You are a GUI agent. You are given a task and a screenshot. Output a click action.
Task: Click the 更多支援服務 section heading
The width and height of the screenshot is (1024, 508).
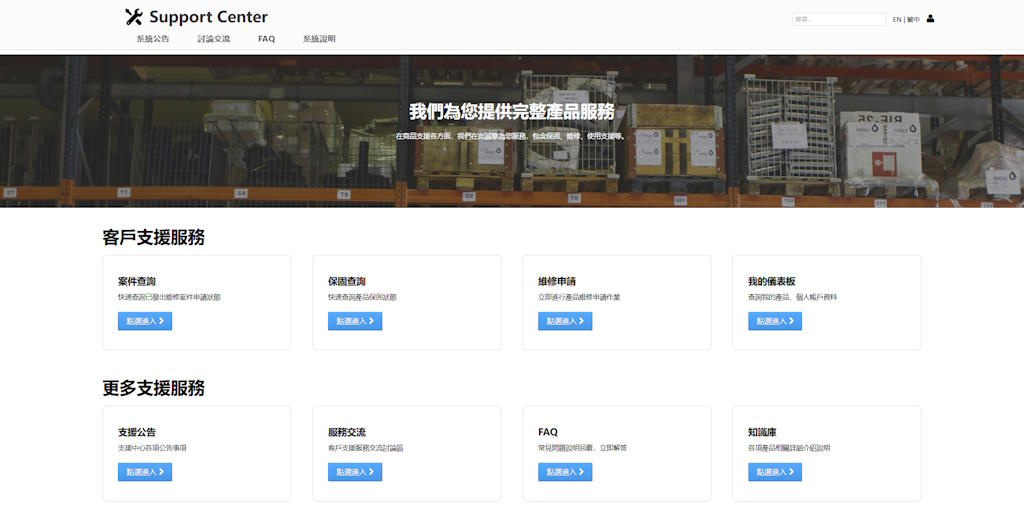(153, 389)
